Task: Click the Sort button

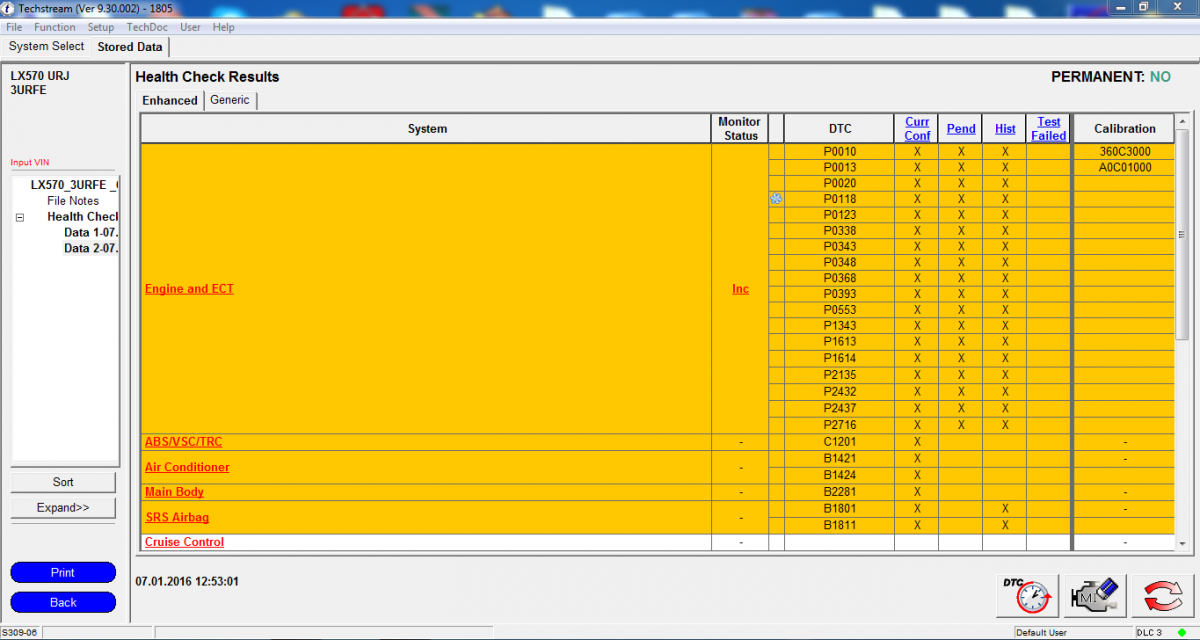Action: tap(63, 482)
